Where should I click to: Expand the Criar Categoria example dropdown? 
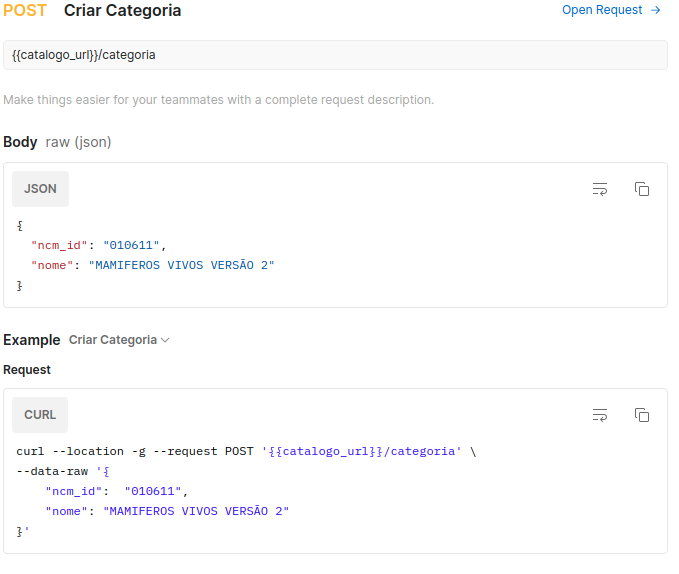coord(119,340)
